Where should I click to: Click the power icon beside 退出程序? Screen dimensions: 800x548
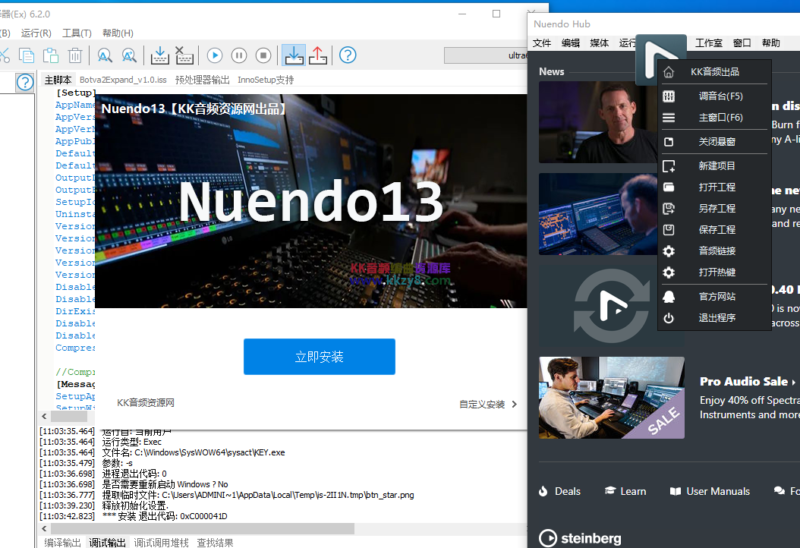click(668, 318)
